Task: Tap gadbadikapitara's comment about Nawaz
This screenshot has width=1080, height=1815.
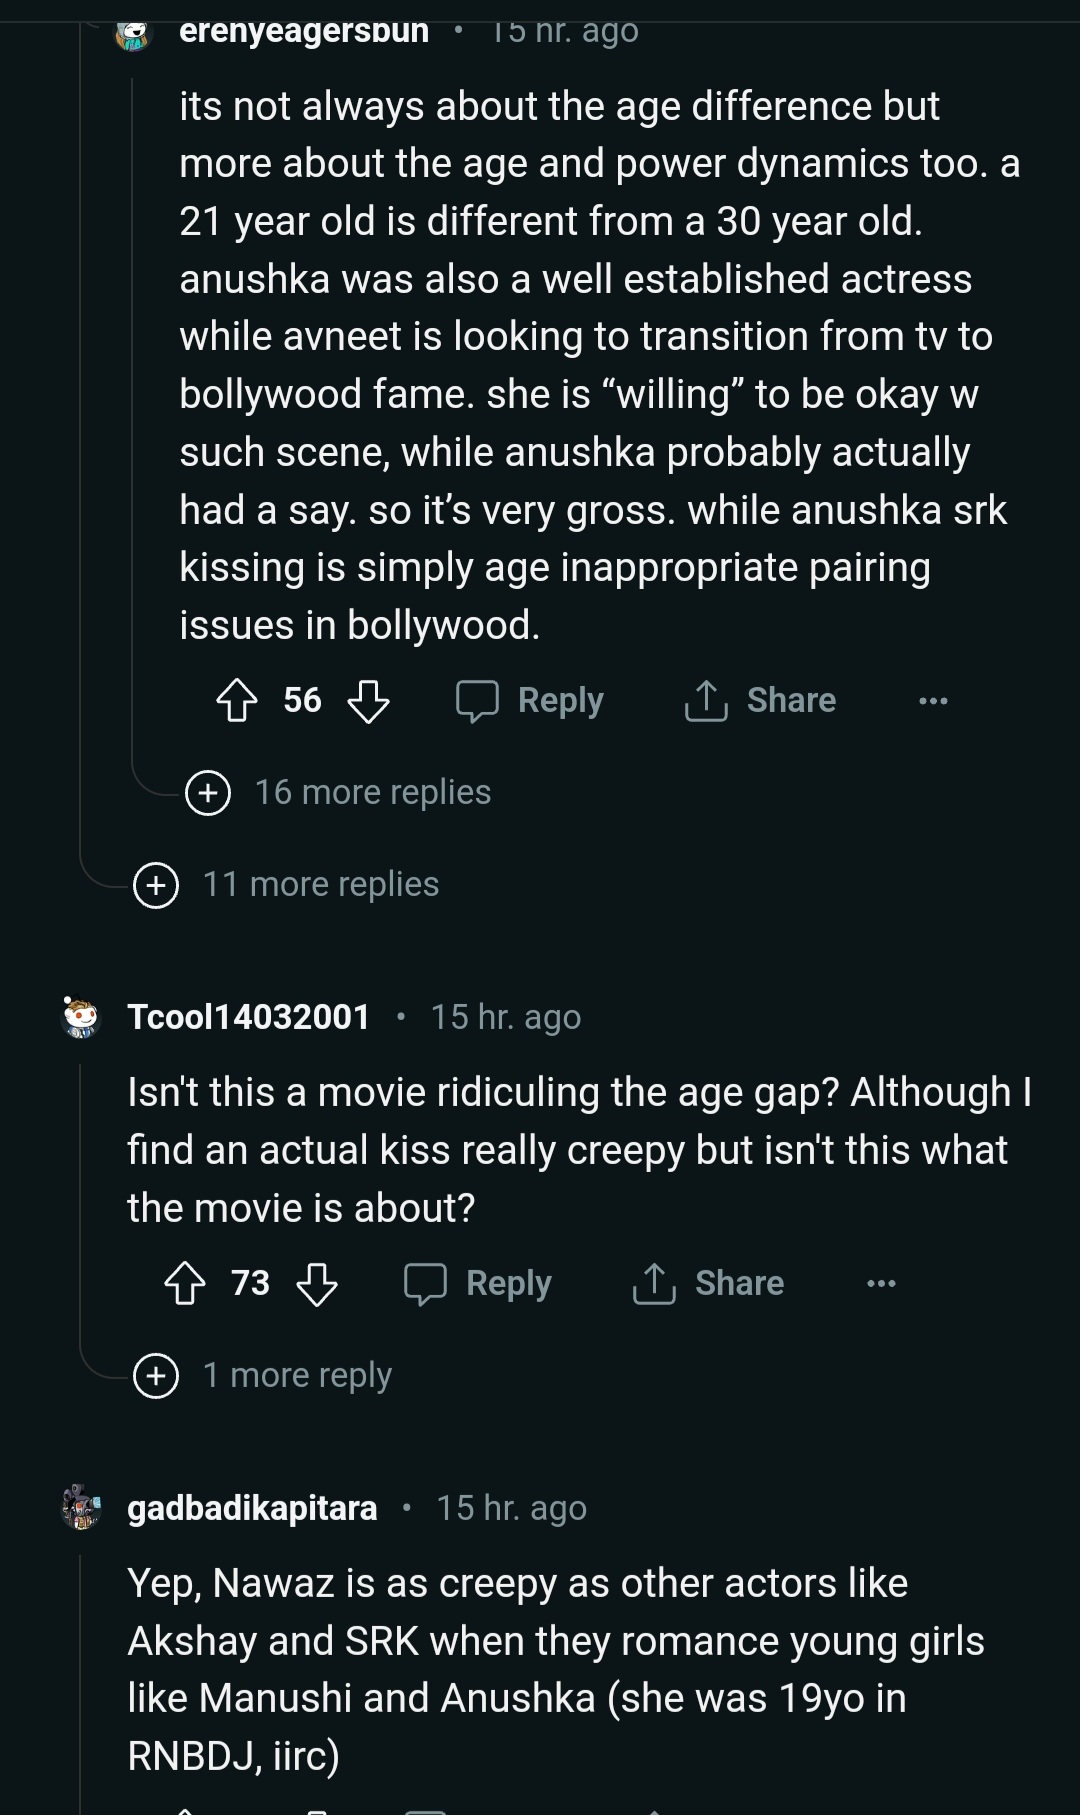Action: [x=556, y=1669]
